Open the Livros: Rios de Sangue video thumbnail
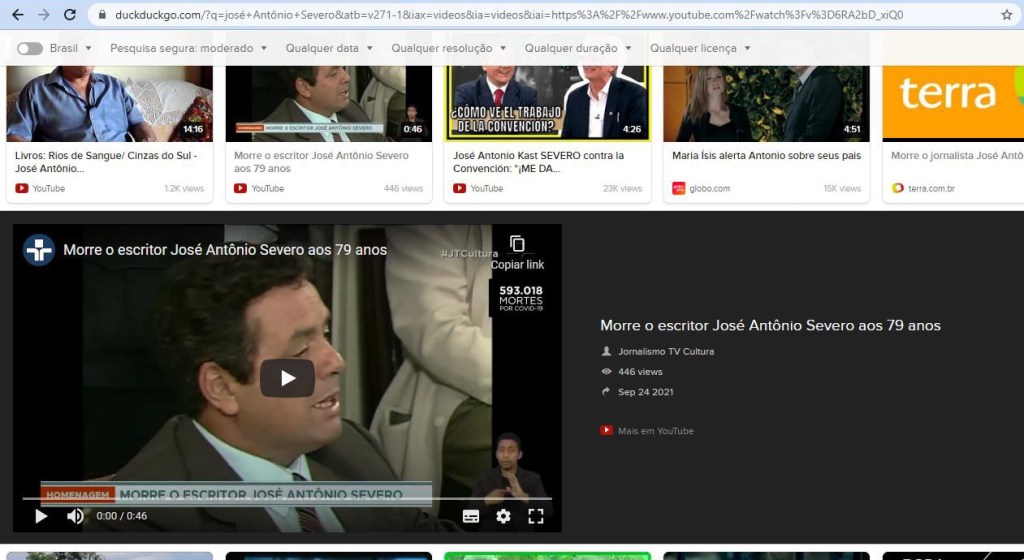The width and height of the screenshot is (1024, 560). tap(109, 103)
